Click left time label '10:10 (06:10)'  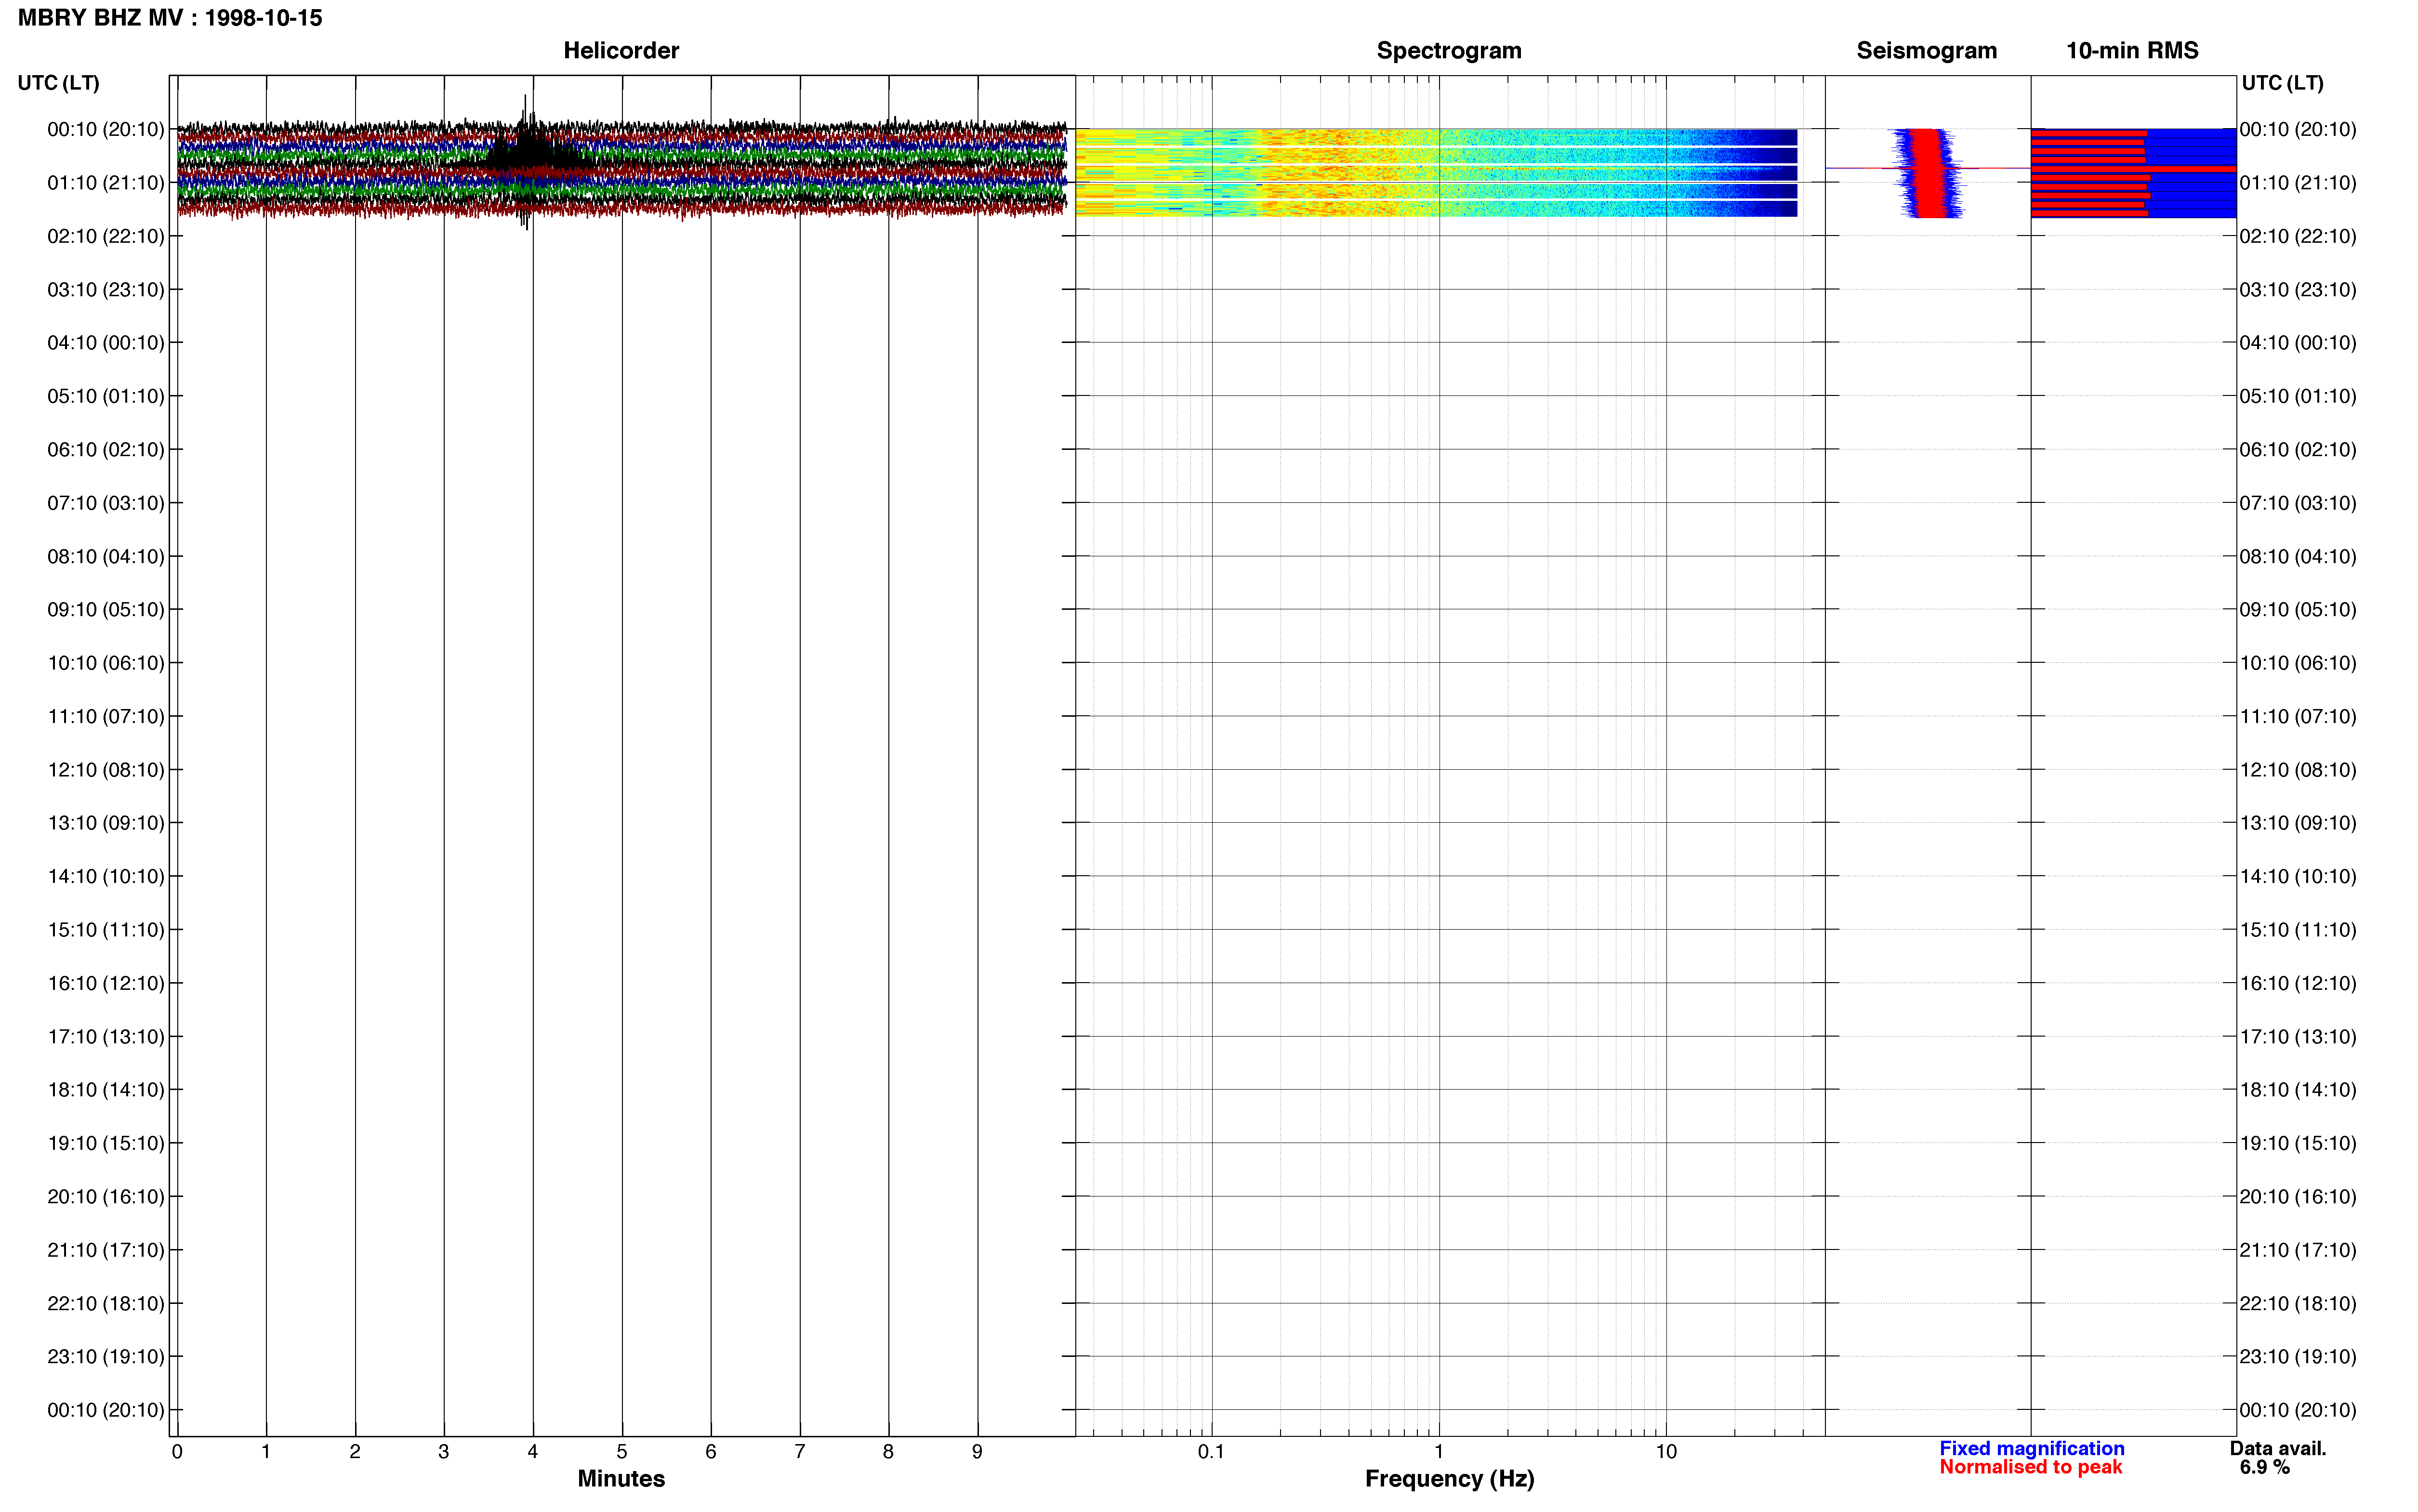click(x=106, y=663)
